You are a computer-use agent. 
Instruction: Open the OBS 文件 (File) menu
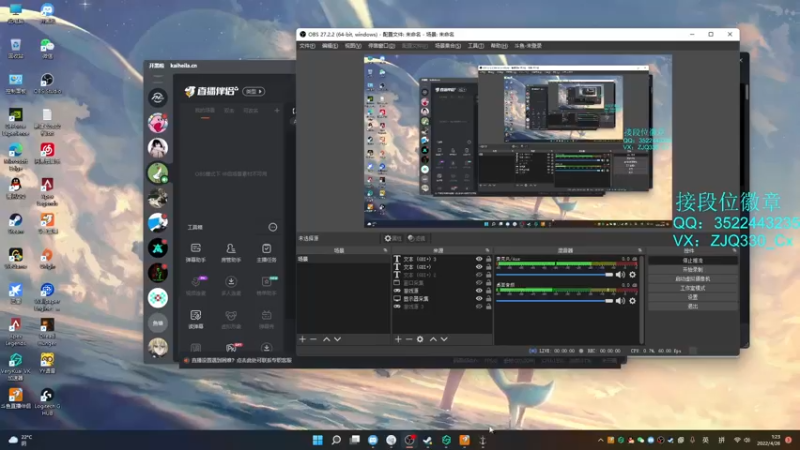click(x=307, y=46)
